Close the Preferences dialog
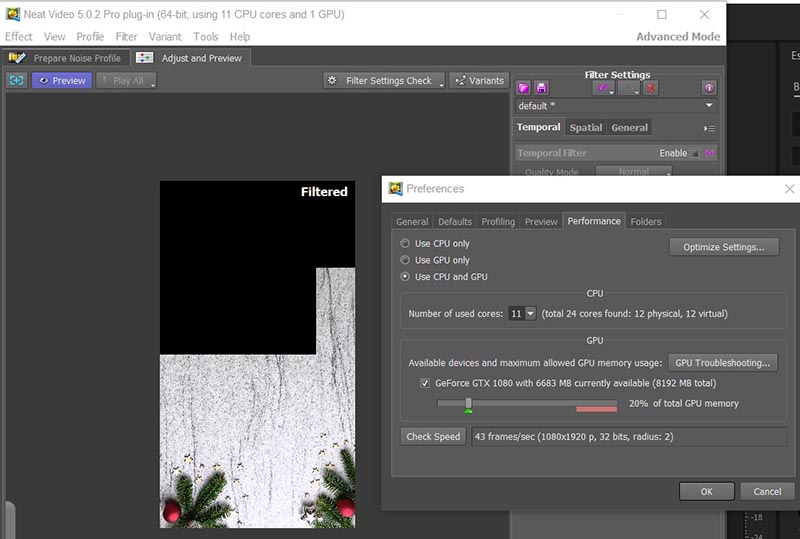 pyautogui.click(x=789, y=189)
